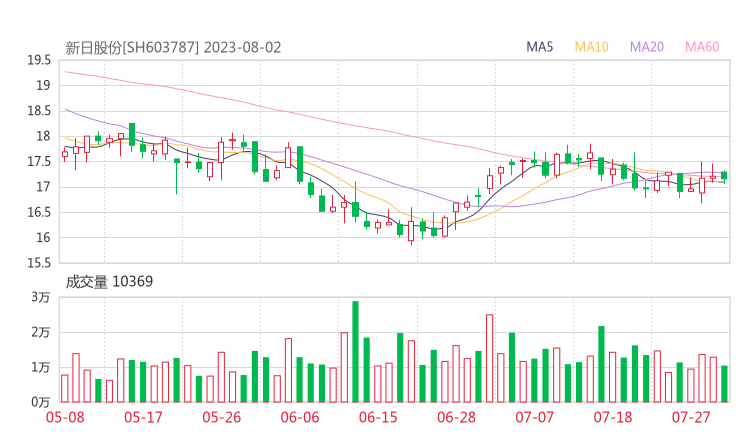Viewport: 740px width, 440px height.
Task: Click the MA10 legend label
Action: 591,47
